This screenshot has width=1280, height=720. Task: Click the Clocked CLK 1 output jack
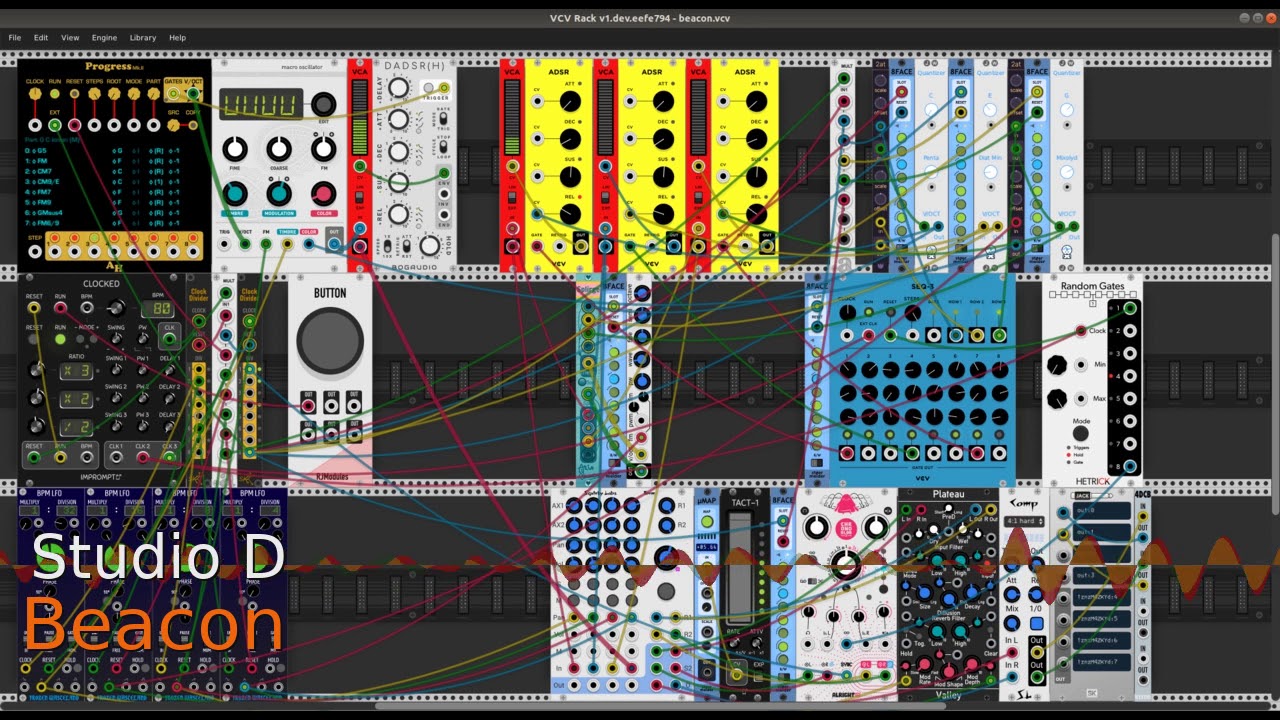tap(116, 457)
